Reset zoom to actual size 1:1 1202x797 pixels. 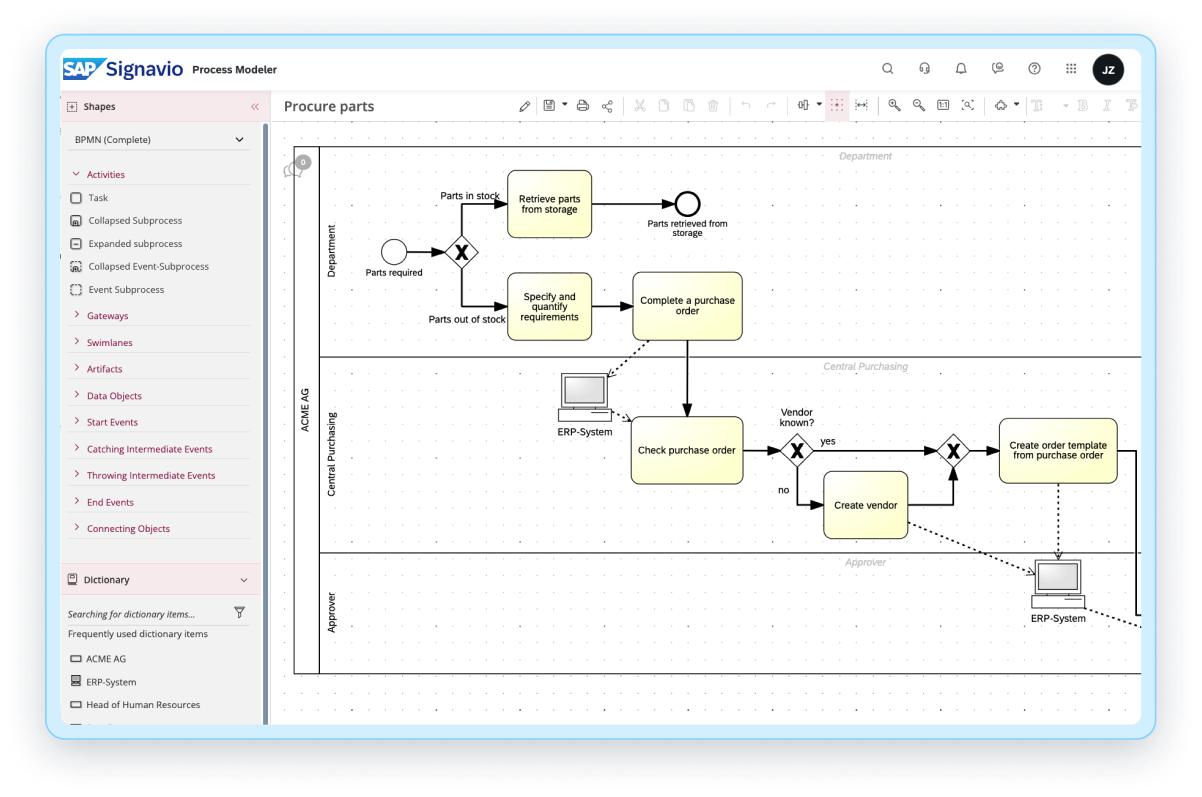coord(943,105)
